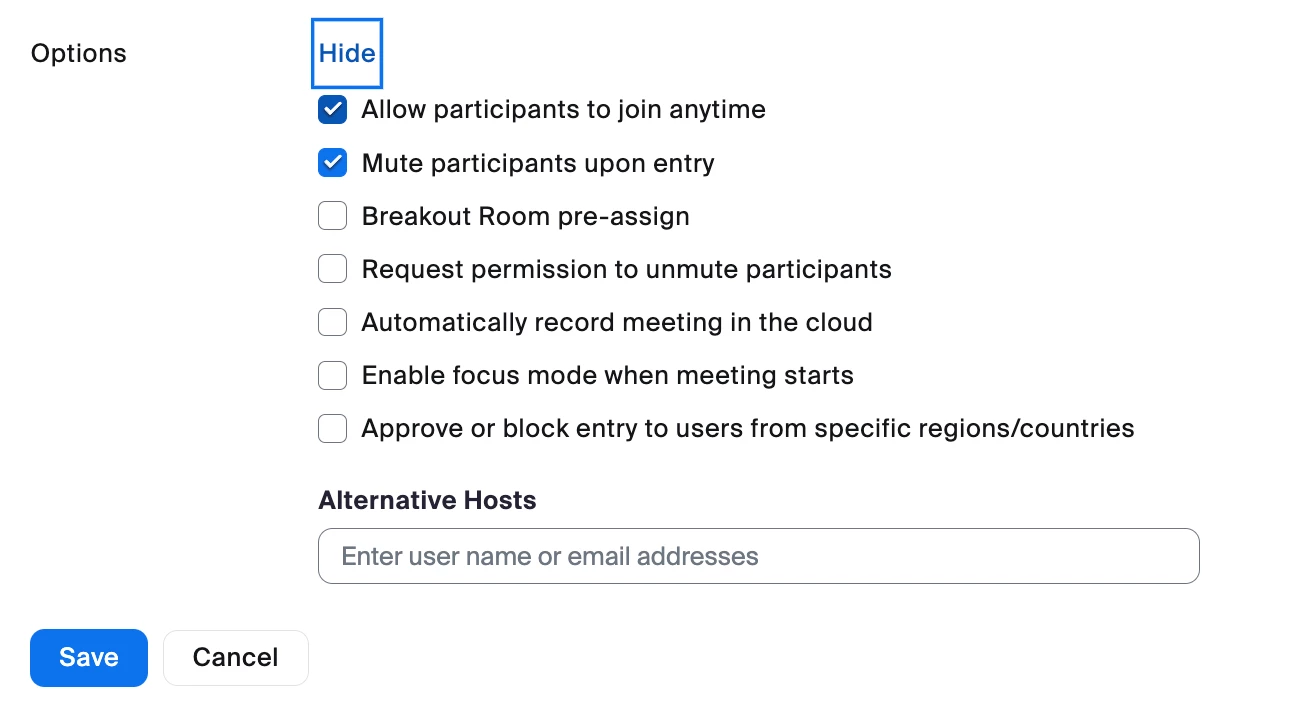Click the "Allow participants to join anytime" label text
The image size is (1296, 722).
(563, 110)
